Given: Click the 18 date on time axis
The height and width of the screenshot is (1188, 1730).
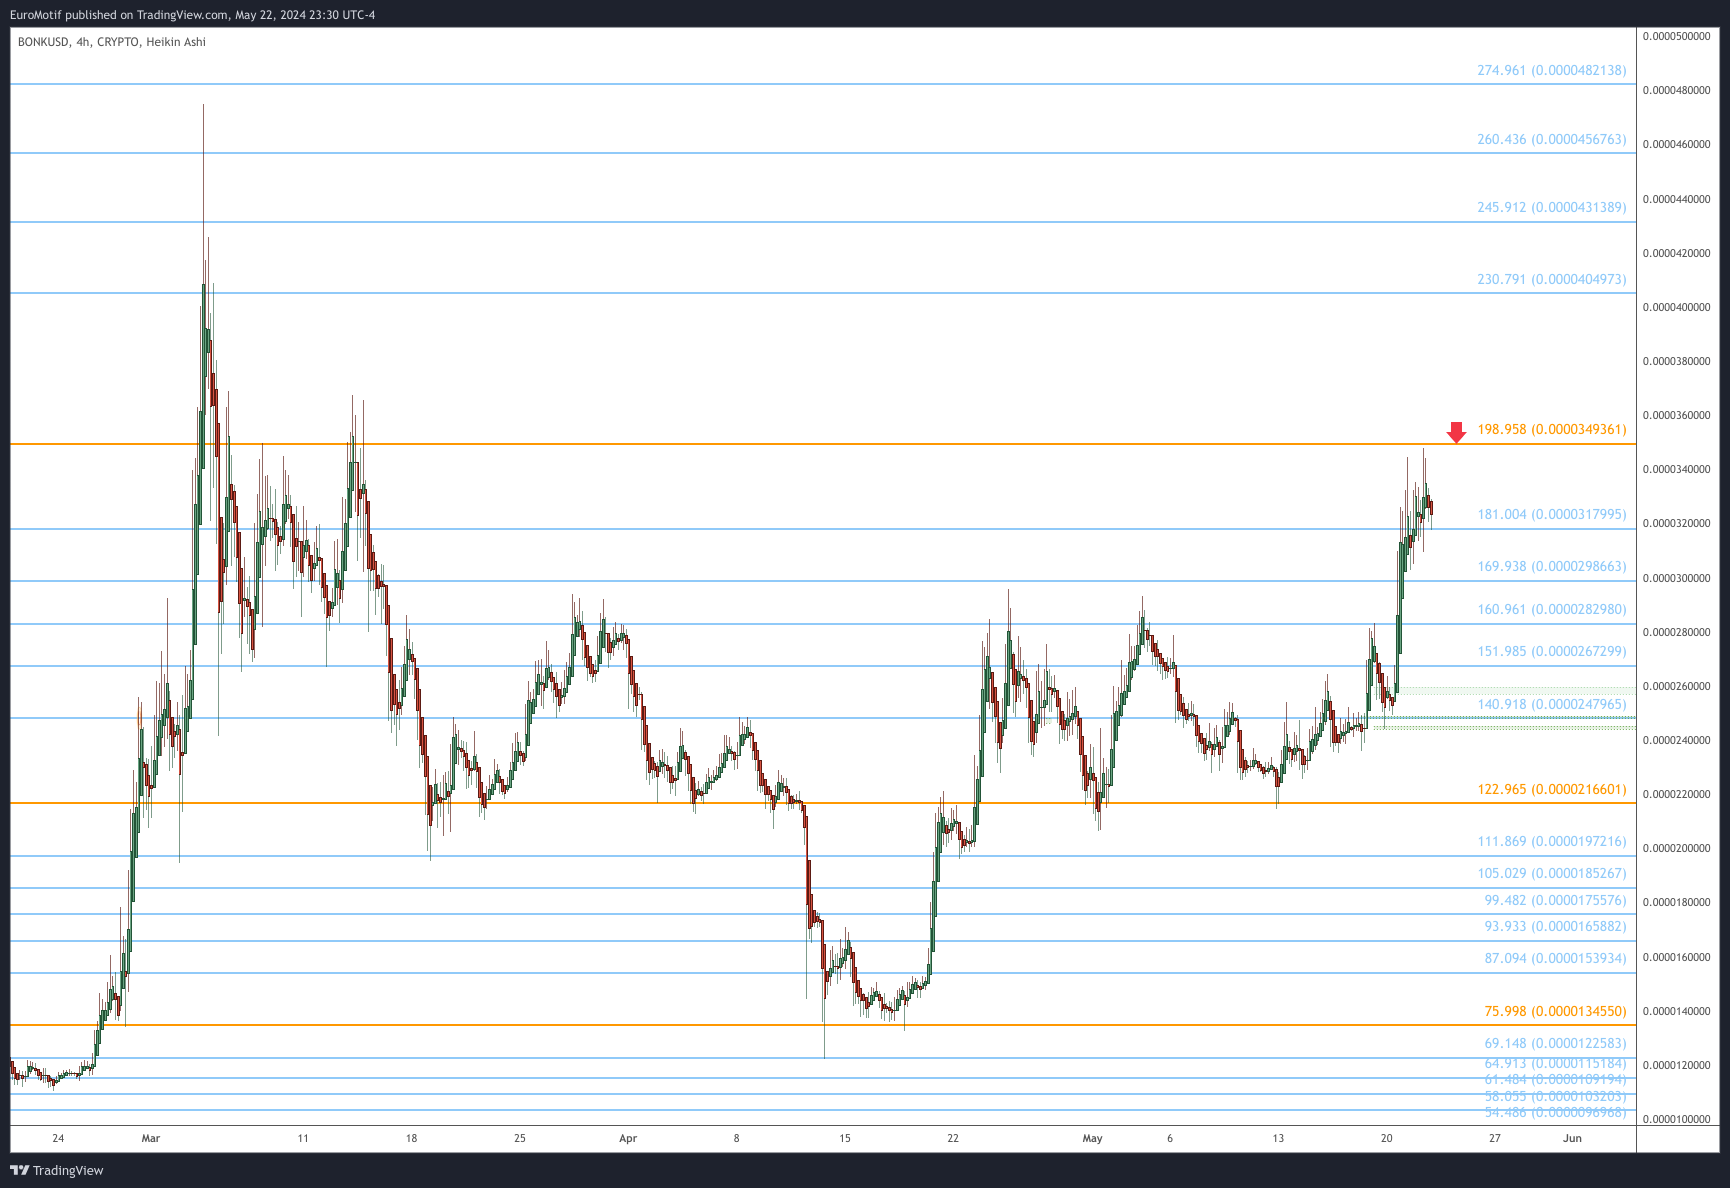Looking at the screenshot, I should coord(411,1138).
